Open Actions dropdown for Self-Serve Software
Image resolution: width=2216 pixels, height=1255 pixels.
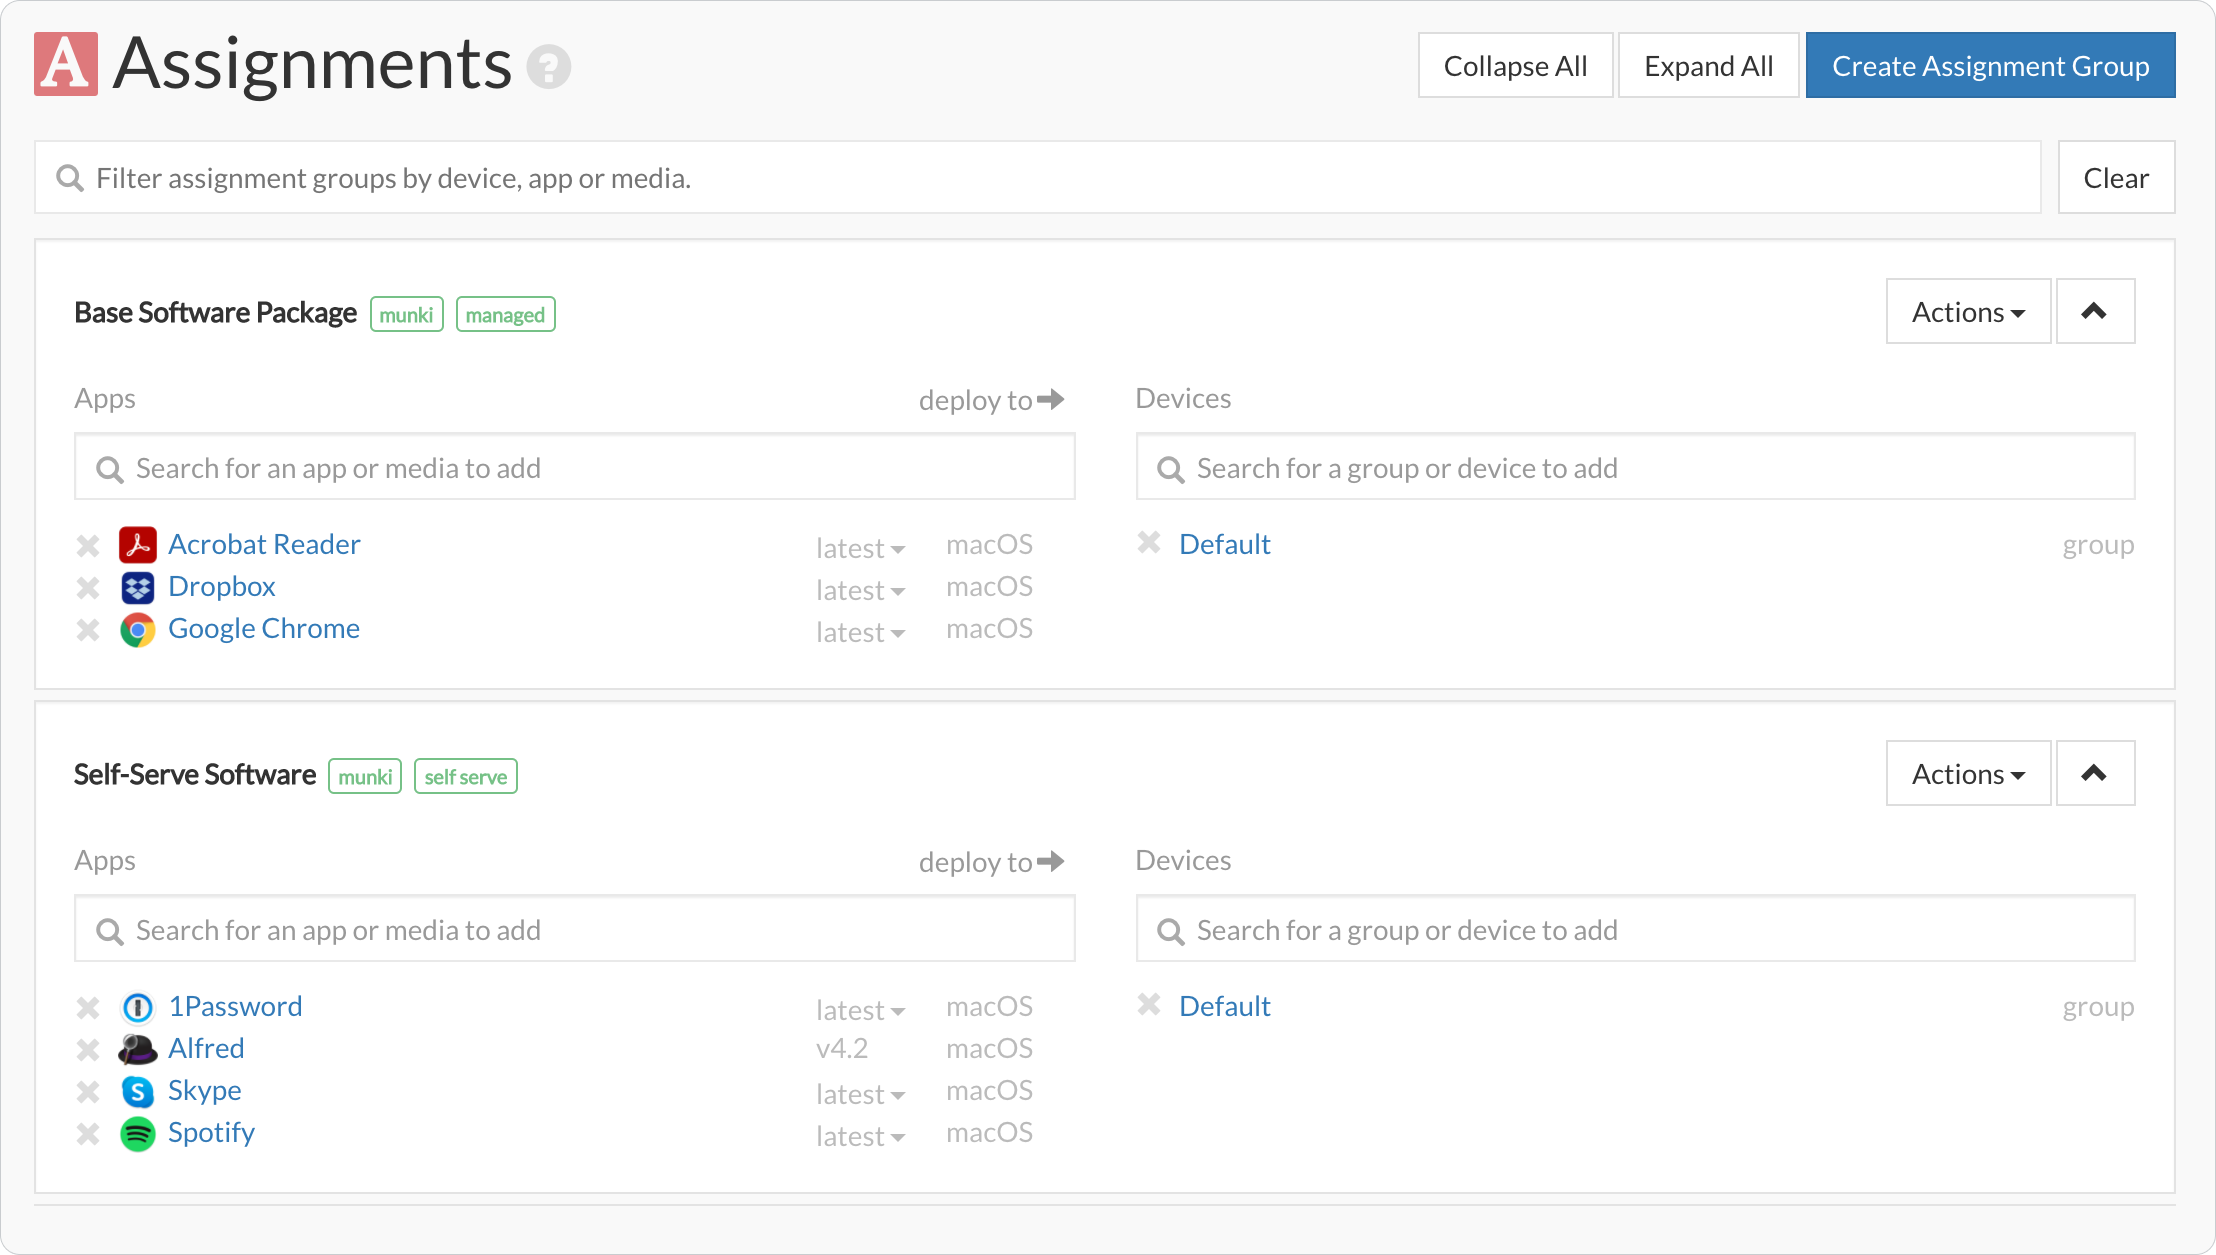point(1968,774)
